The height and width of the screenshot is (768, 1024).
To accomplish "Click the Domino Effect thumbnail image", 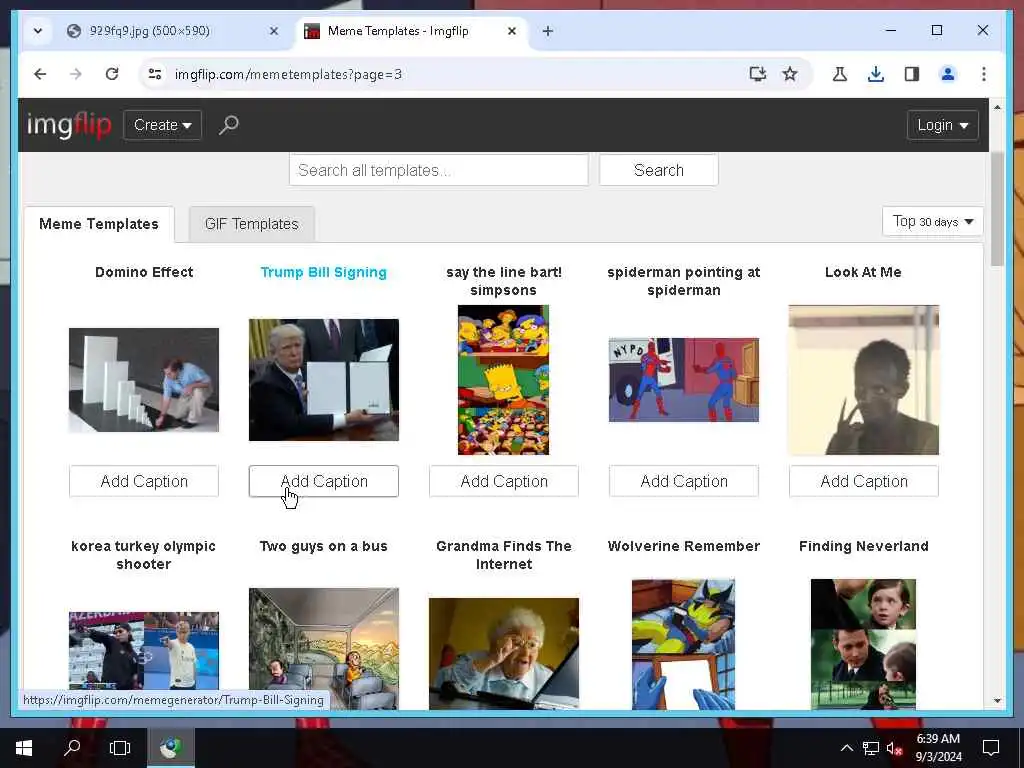I will click(x=144, y=380).
